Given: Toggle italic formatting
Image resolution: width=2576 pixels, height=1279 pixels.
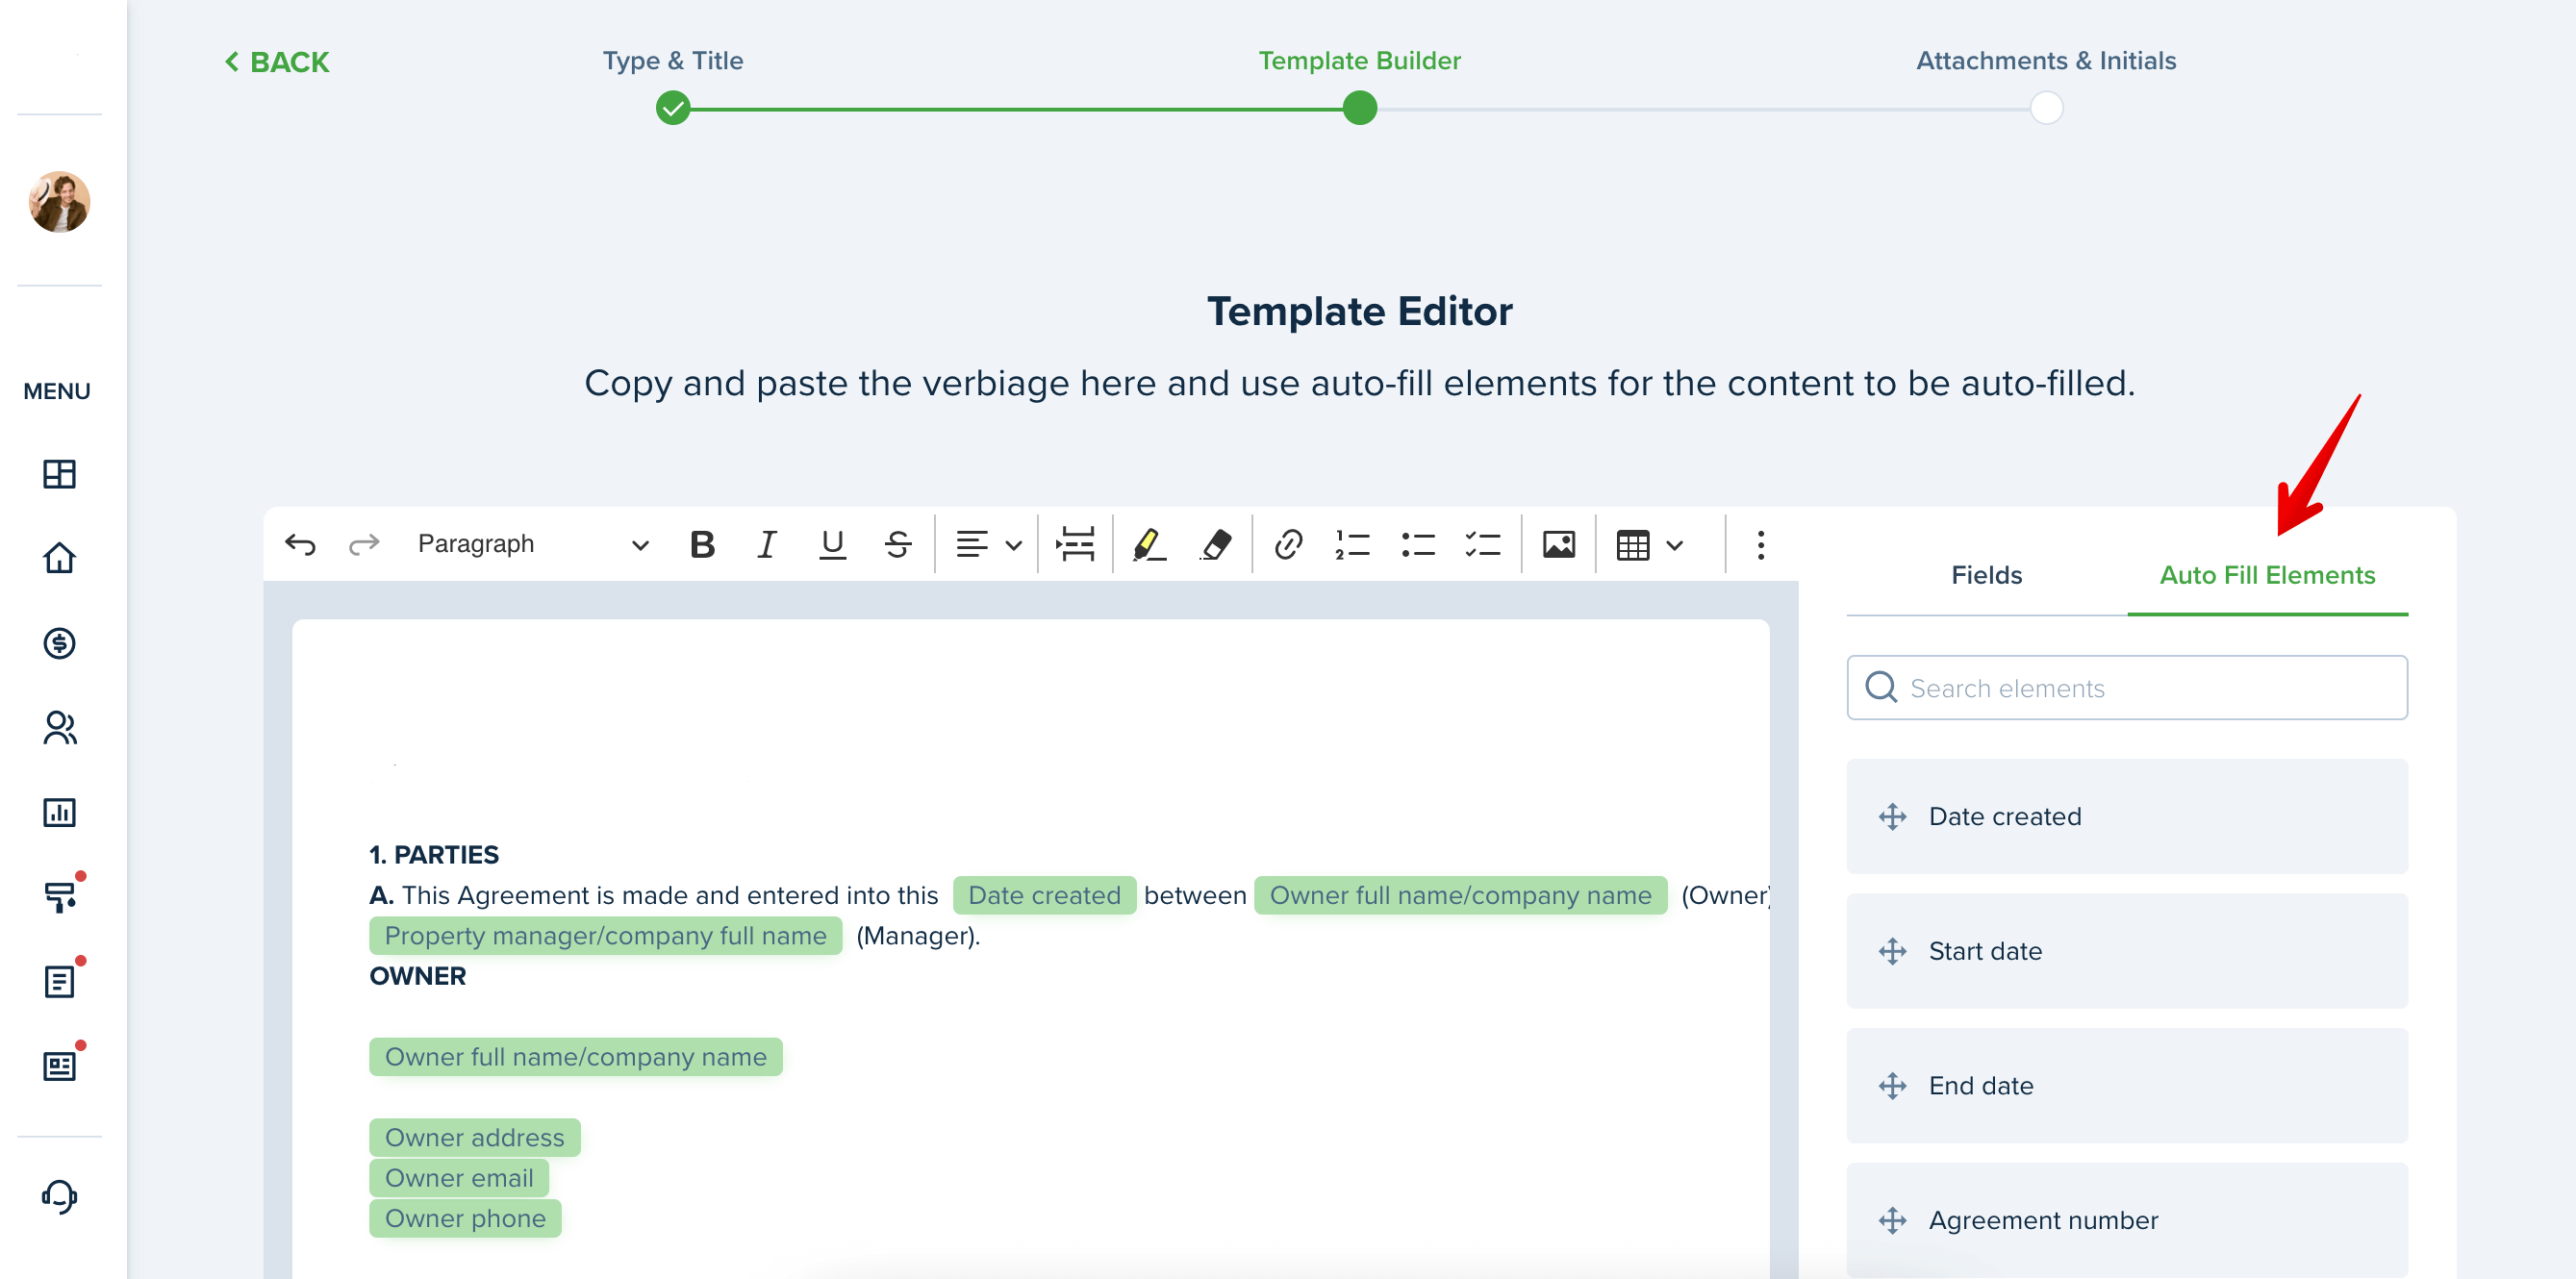Looking at the screenshot, I should (767, 544).
